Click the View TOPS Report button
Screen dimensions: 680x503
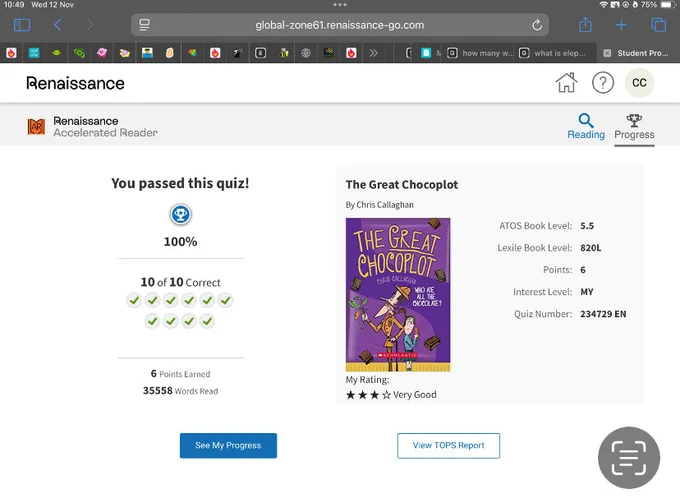[x=448, y=445]
